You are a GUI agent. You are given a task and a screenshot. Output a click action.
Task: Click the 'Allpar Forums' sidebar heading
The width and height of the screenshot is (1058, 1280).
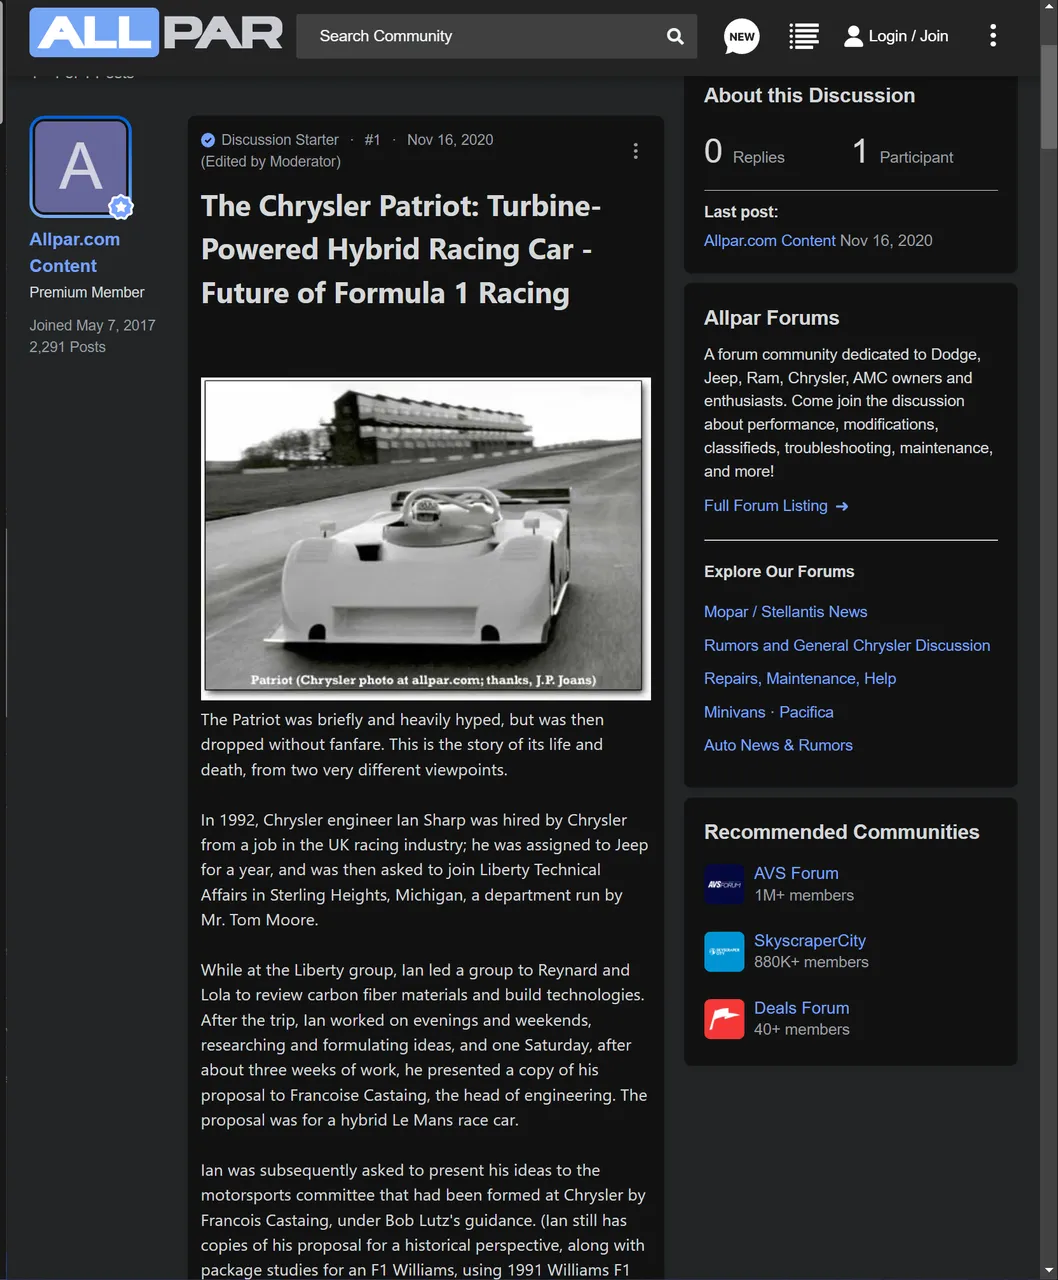(772, 318)
